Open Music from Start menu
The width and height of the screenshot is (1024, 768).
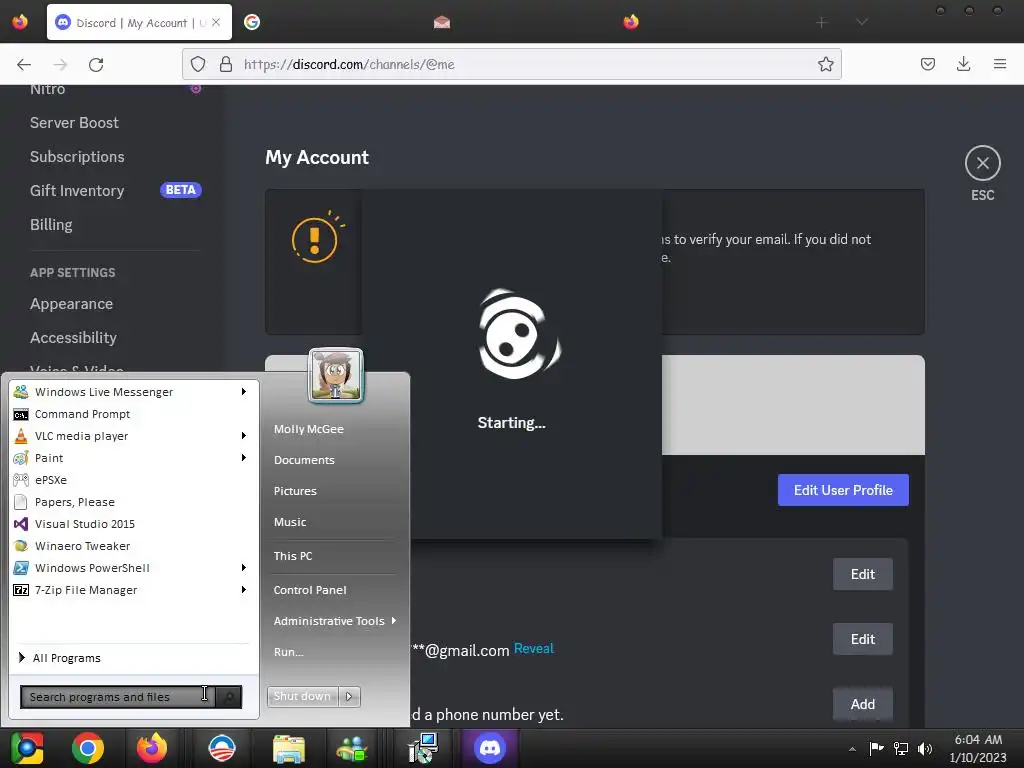click(x=289, y=522)
